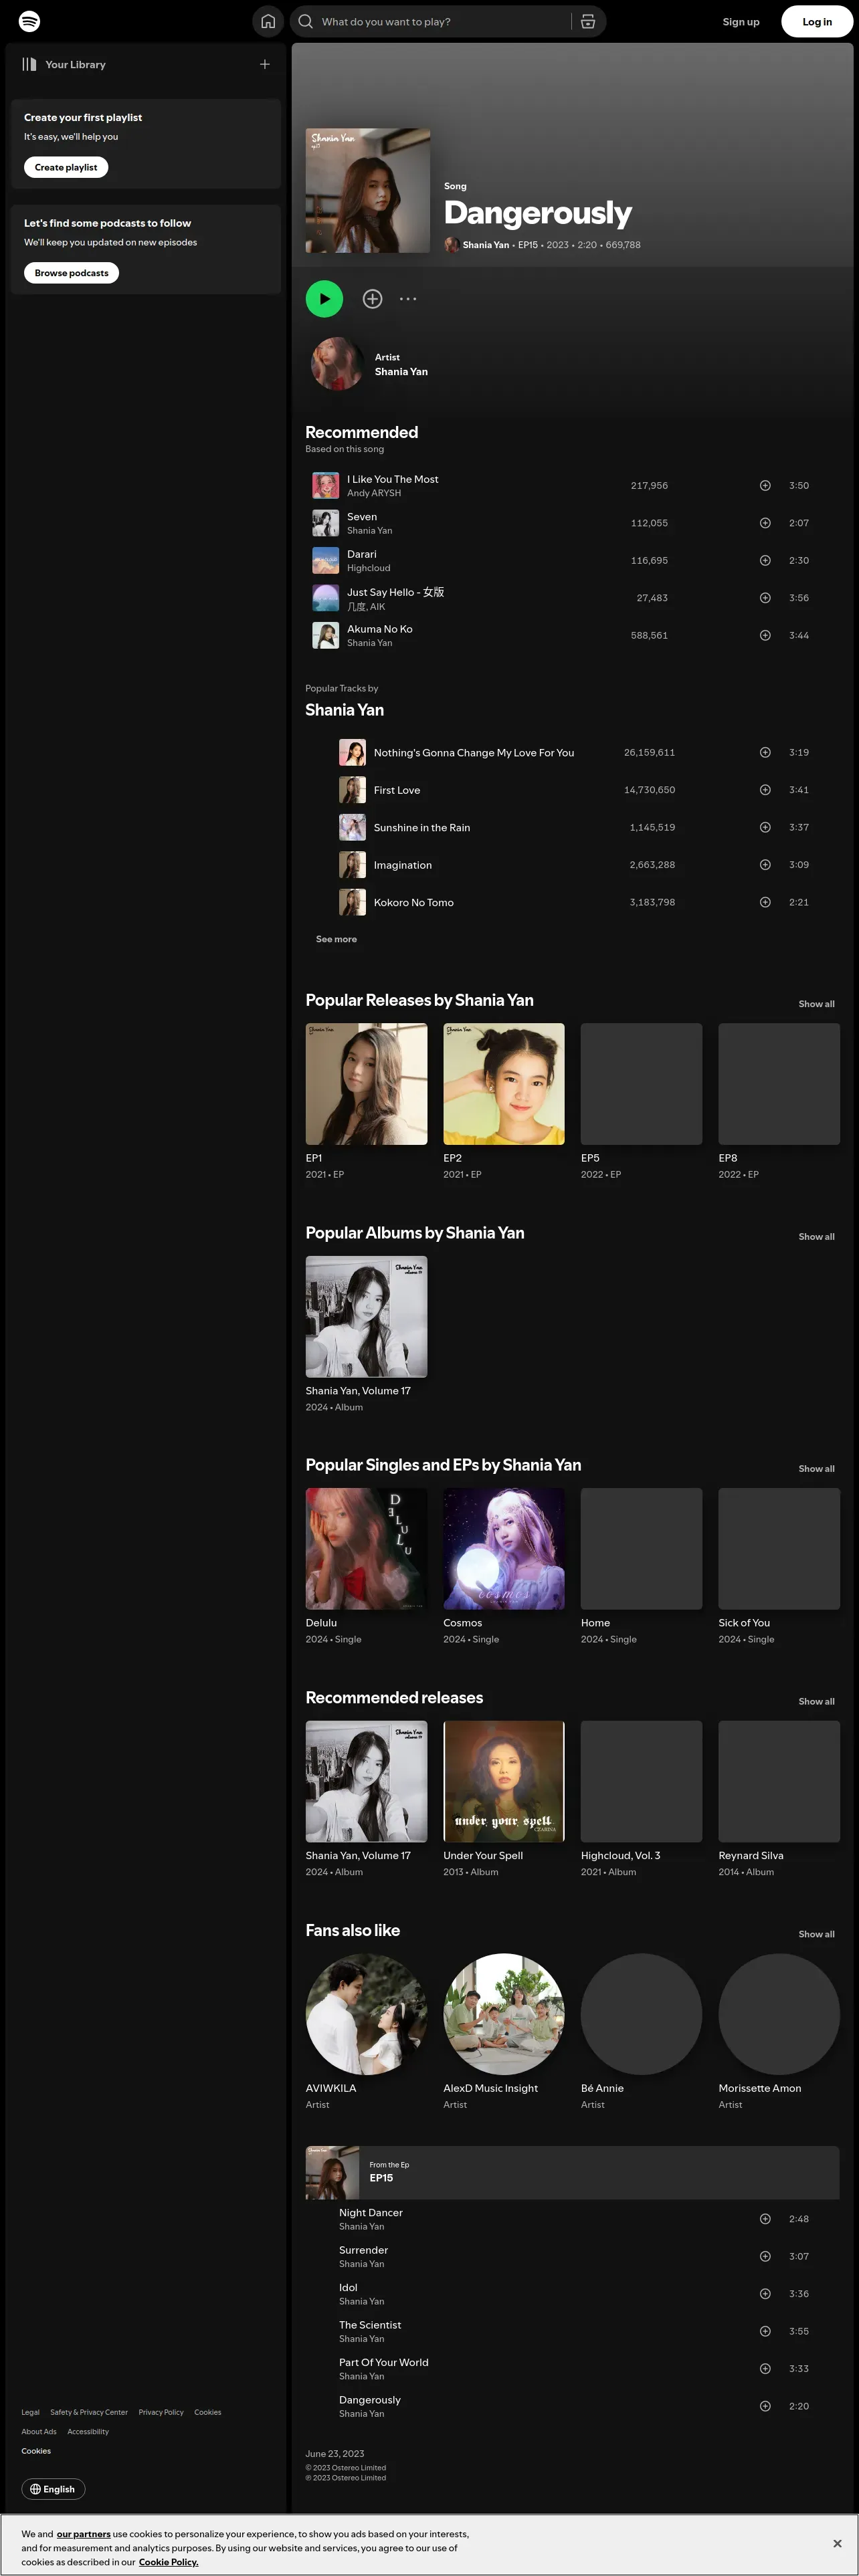Click Browse podcasts button

pyautogui.click(x=71, y=273)
